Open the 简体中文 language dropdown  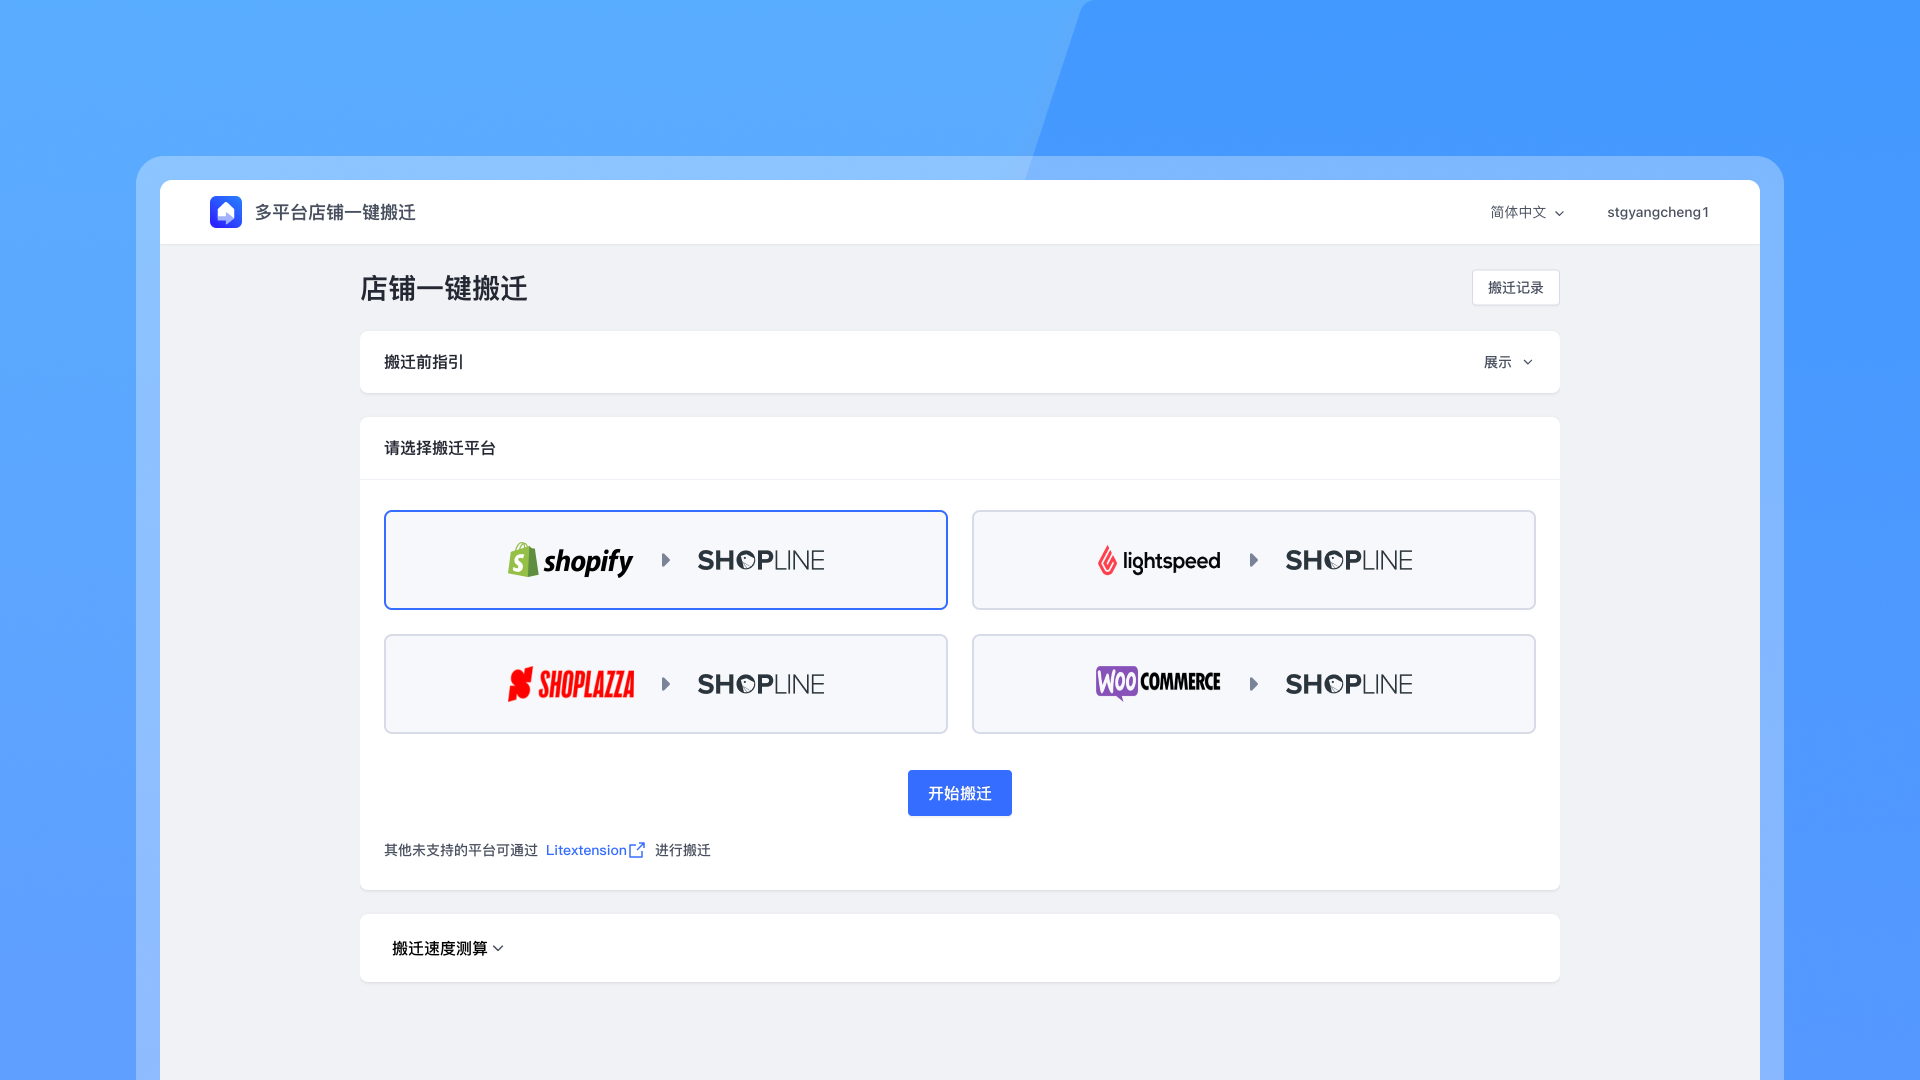(1526, 212)
